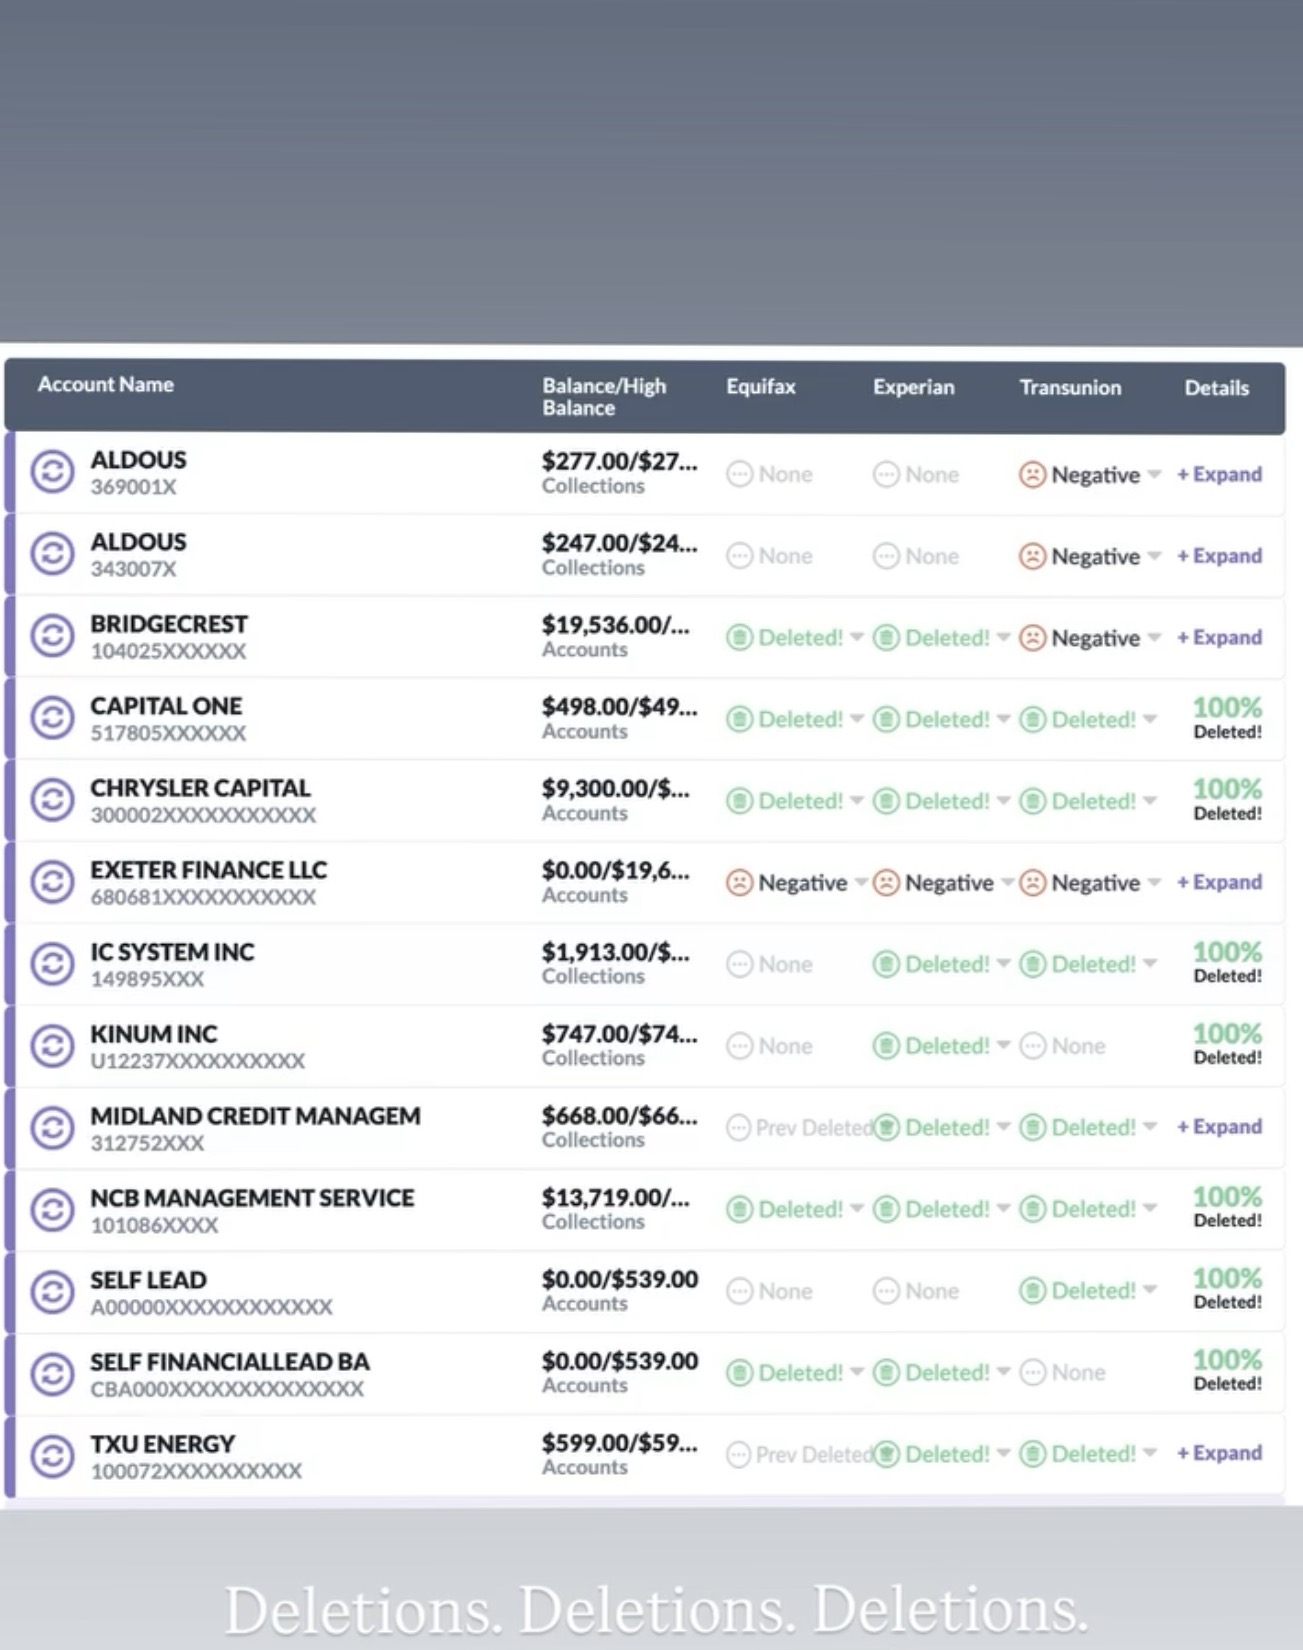Click the $0.00/$539.00 balance for SELF LEAD

tap(620, 1280)
